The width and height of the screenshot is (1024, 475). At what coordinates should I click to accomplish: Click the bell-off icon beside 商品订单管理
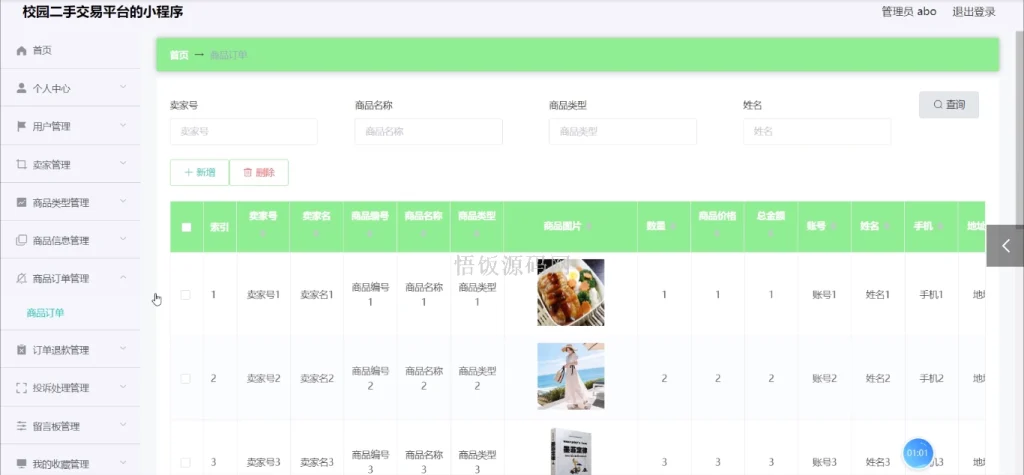[x=22, y=278]
